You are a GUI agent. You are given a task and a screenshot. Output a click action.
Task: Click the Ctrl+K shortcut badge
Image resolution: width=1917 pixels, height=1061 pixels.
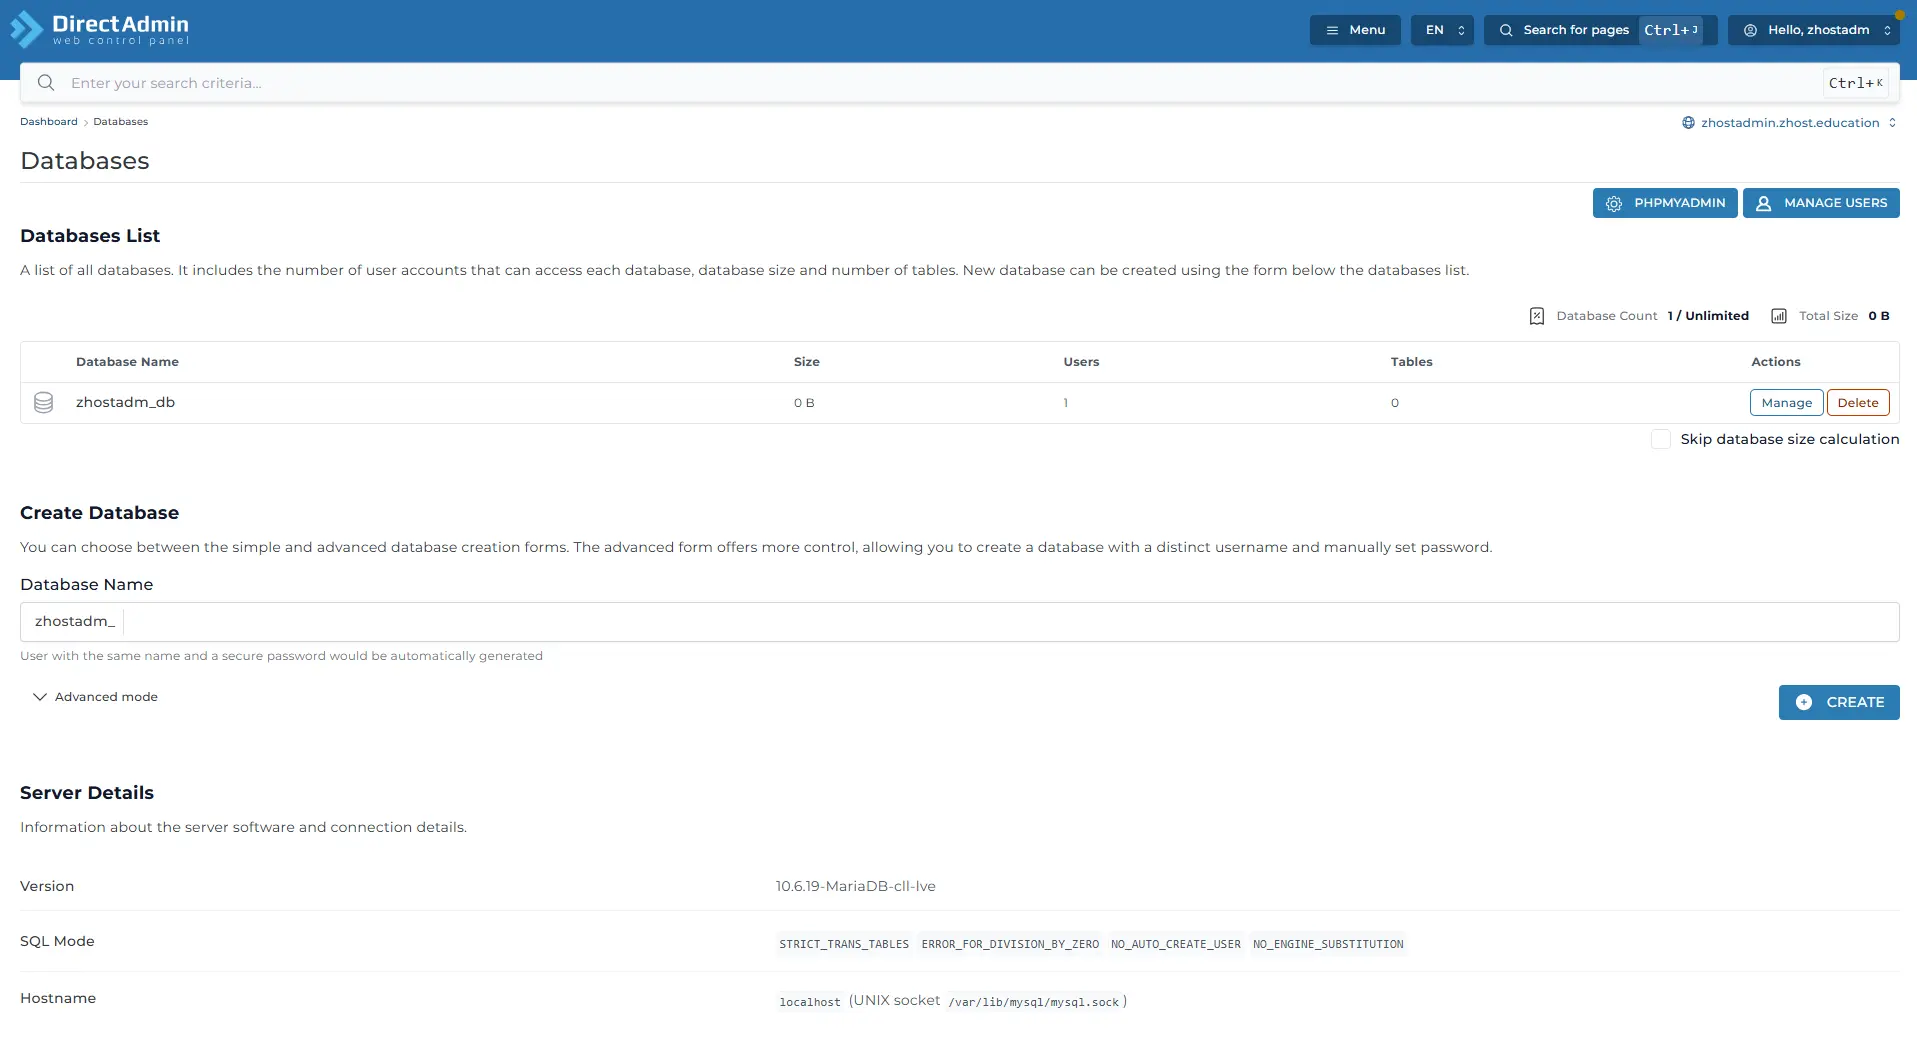pyautogui.click(x=1856, y=83)
